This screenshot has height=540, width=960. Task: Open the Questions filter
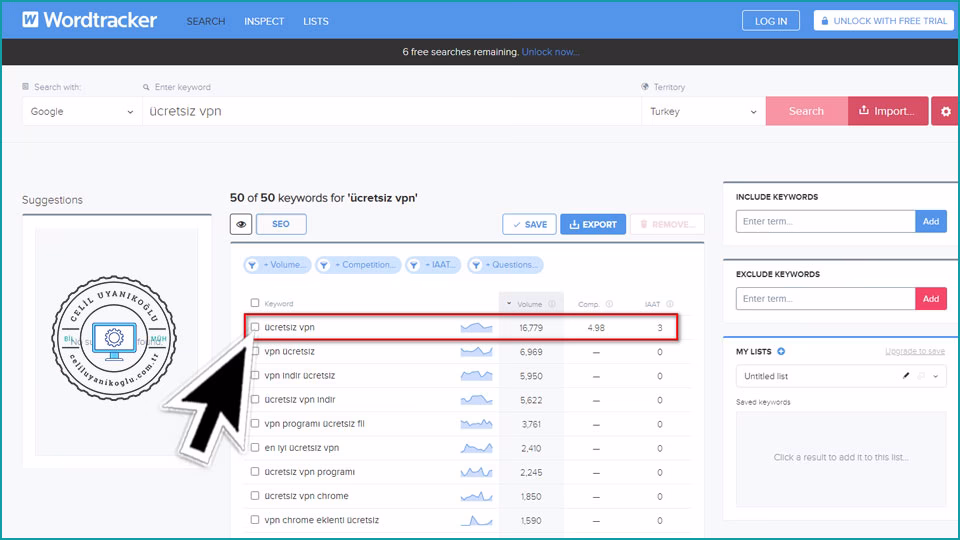(505, 265)
